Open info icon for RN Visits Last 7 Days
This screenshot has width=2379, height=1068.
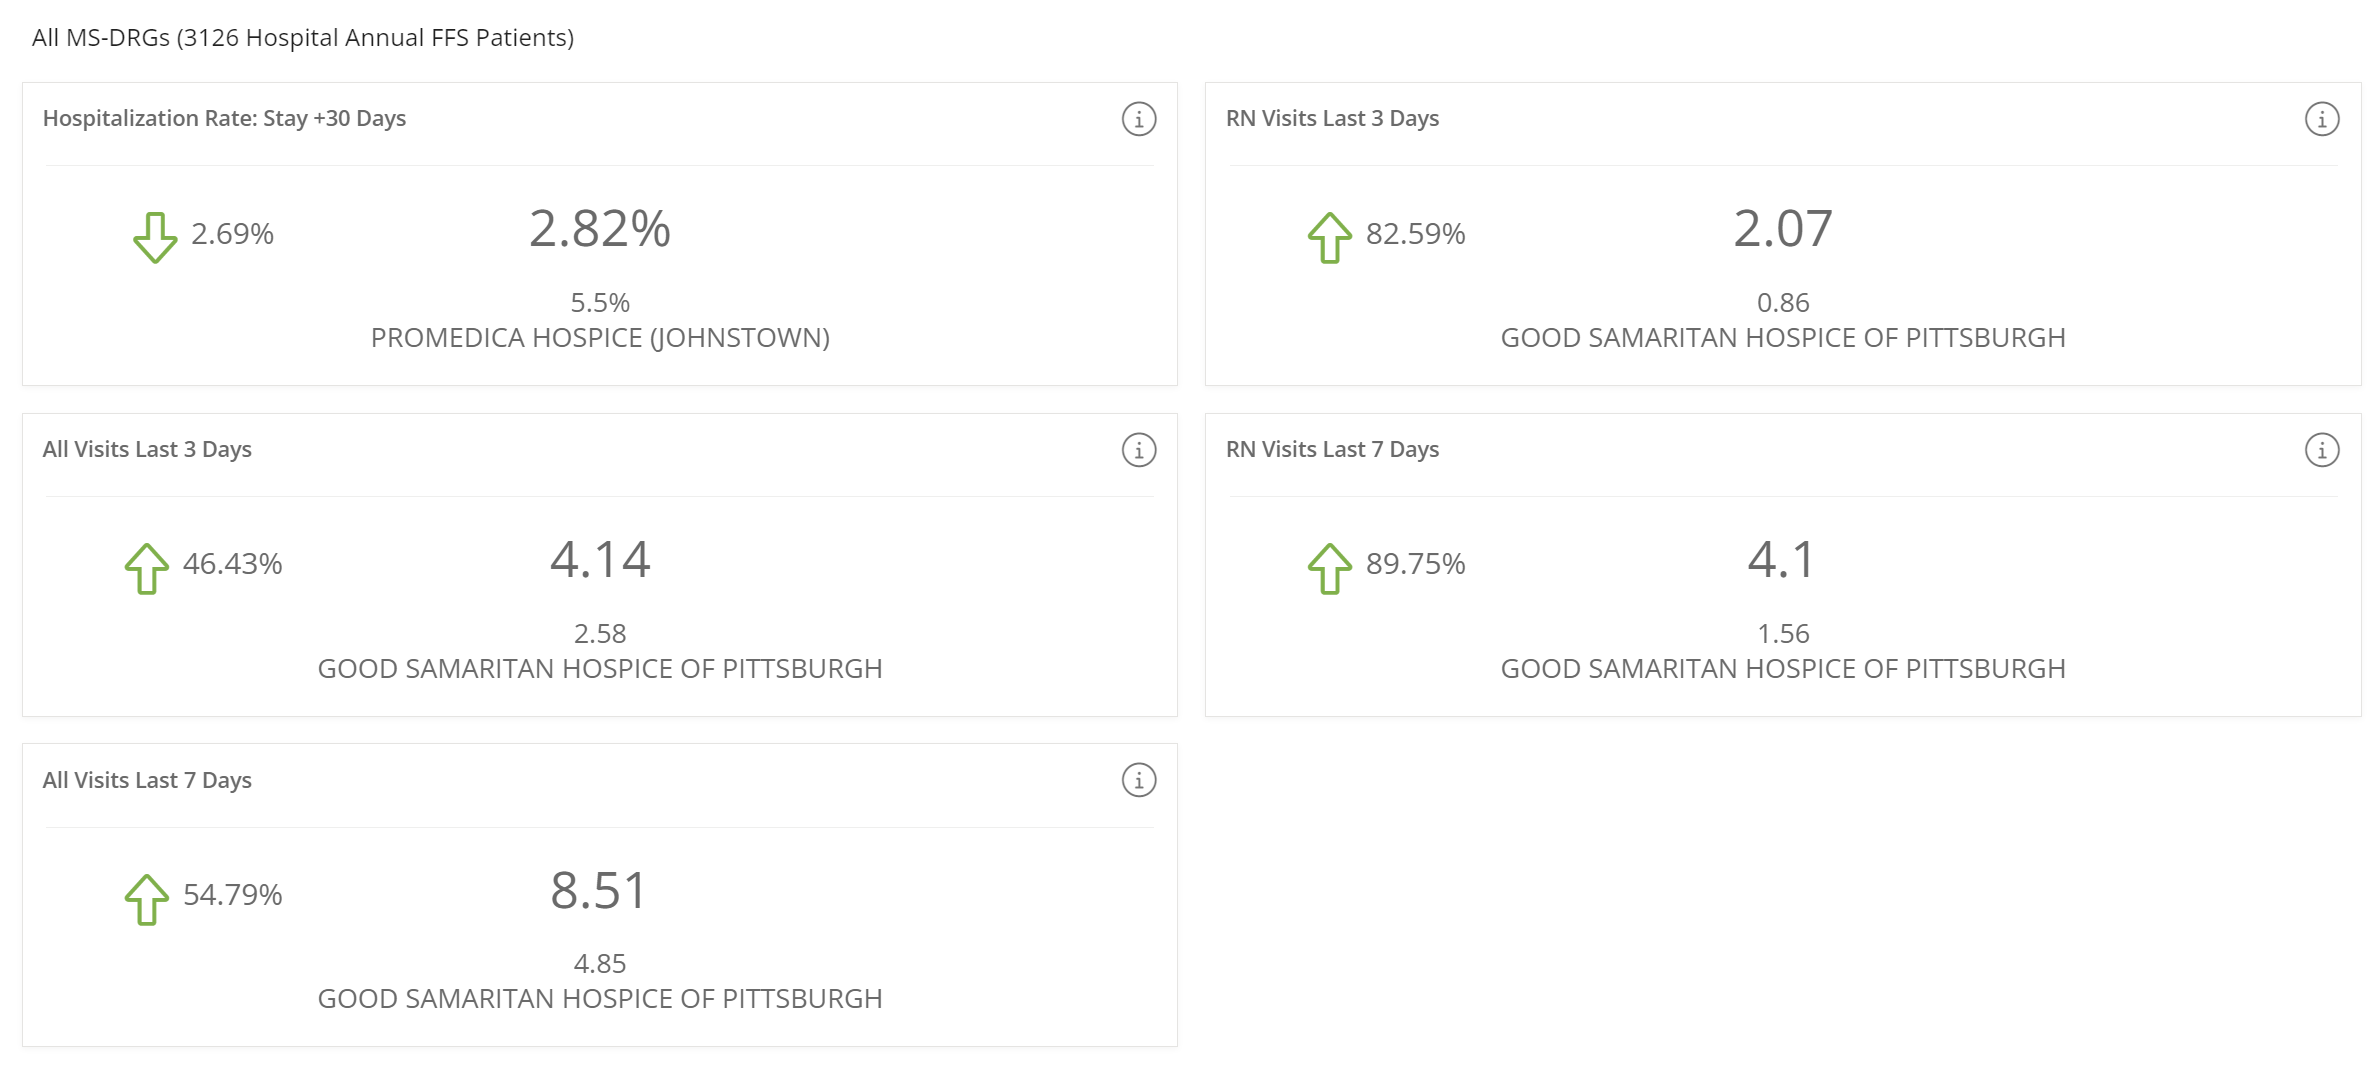tap(2321, 450)
